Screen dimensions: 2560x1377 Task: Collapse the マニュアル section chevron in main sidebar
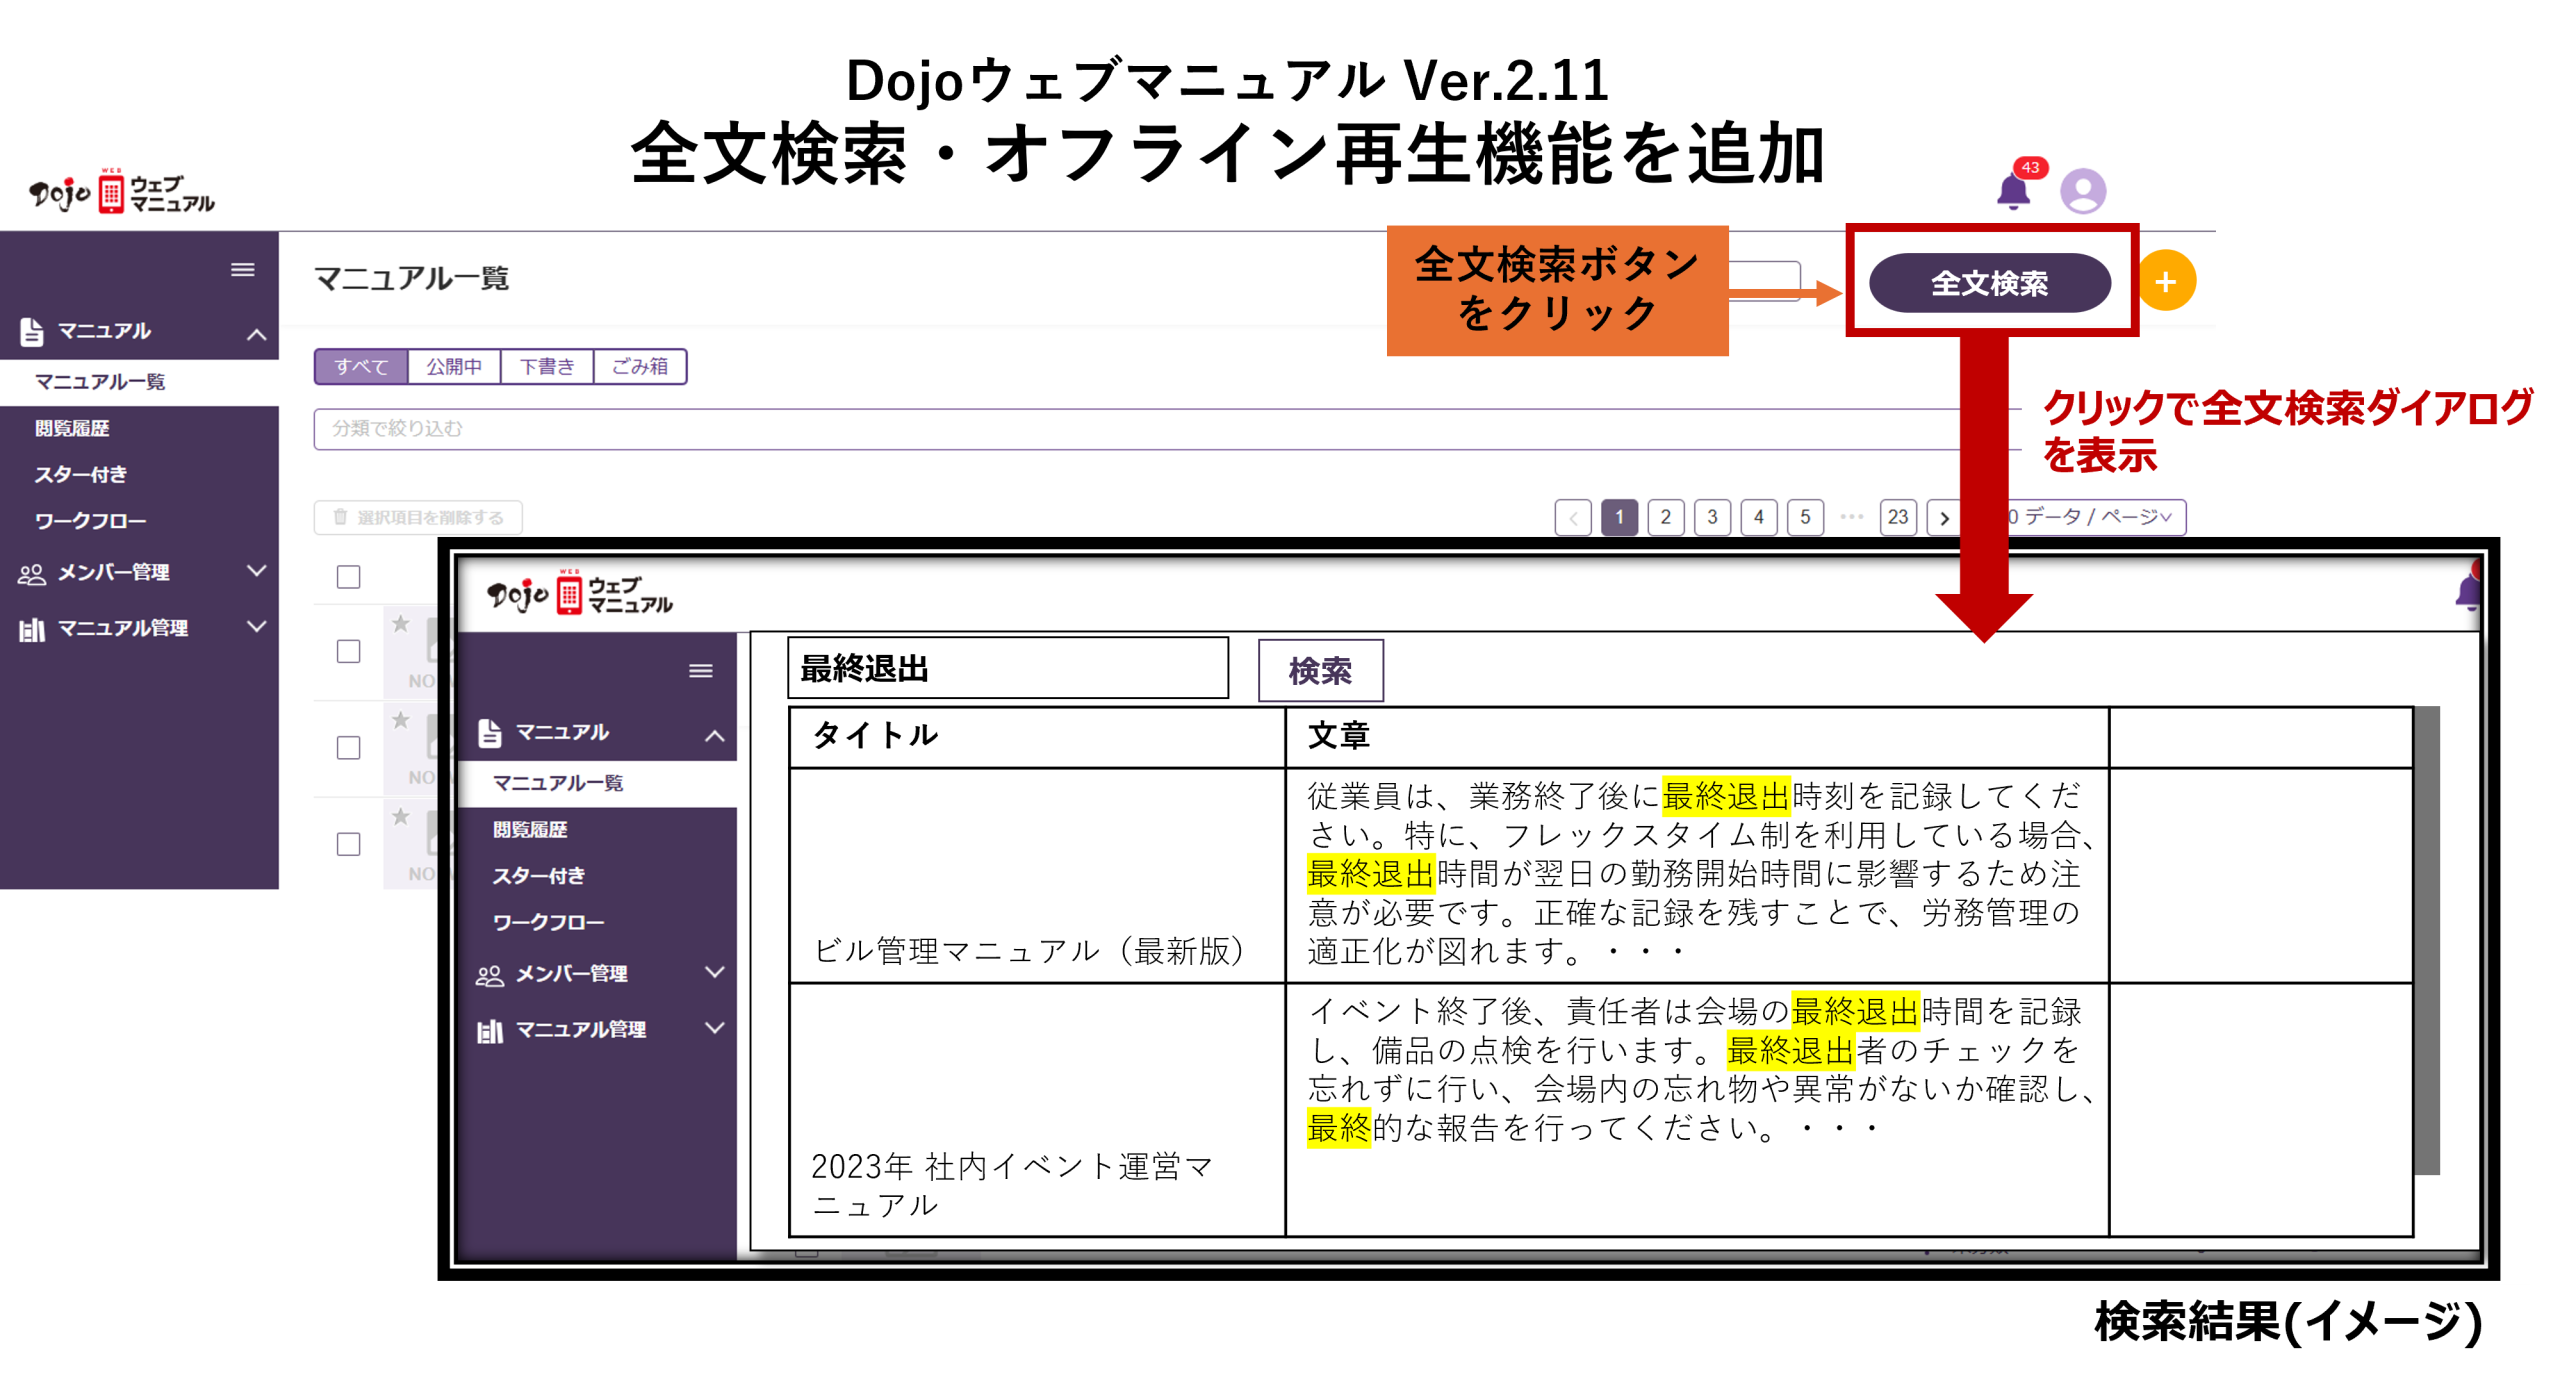256,334
